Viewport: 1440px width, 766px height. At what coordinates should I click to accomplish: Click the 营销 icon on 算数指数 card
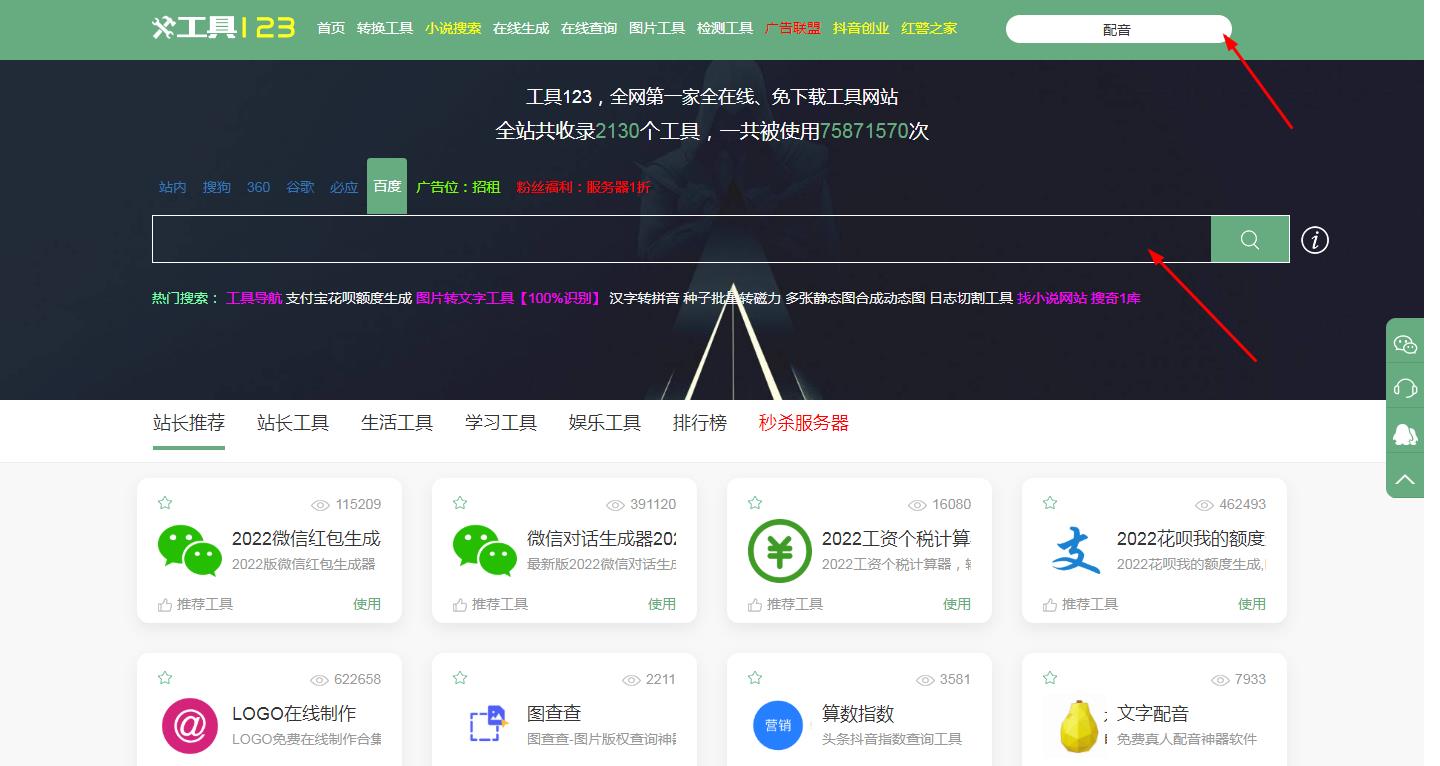(x=777, y=724)
